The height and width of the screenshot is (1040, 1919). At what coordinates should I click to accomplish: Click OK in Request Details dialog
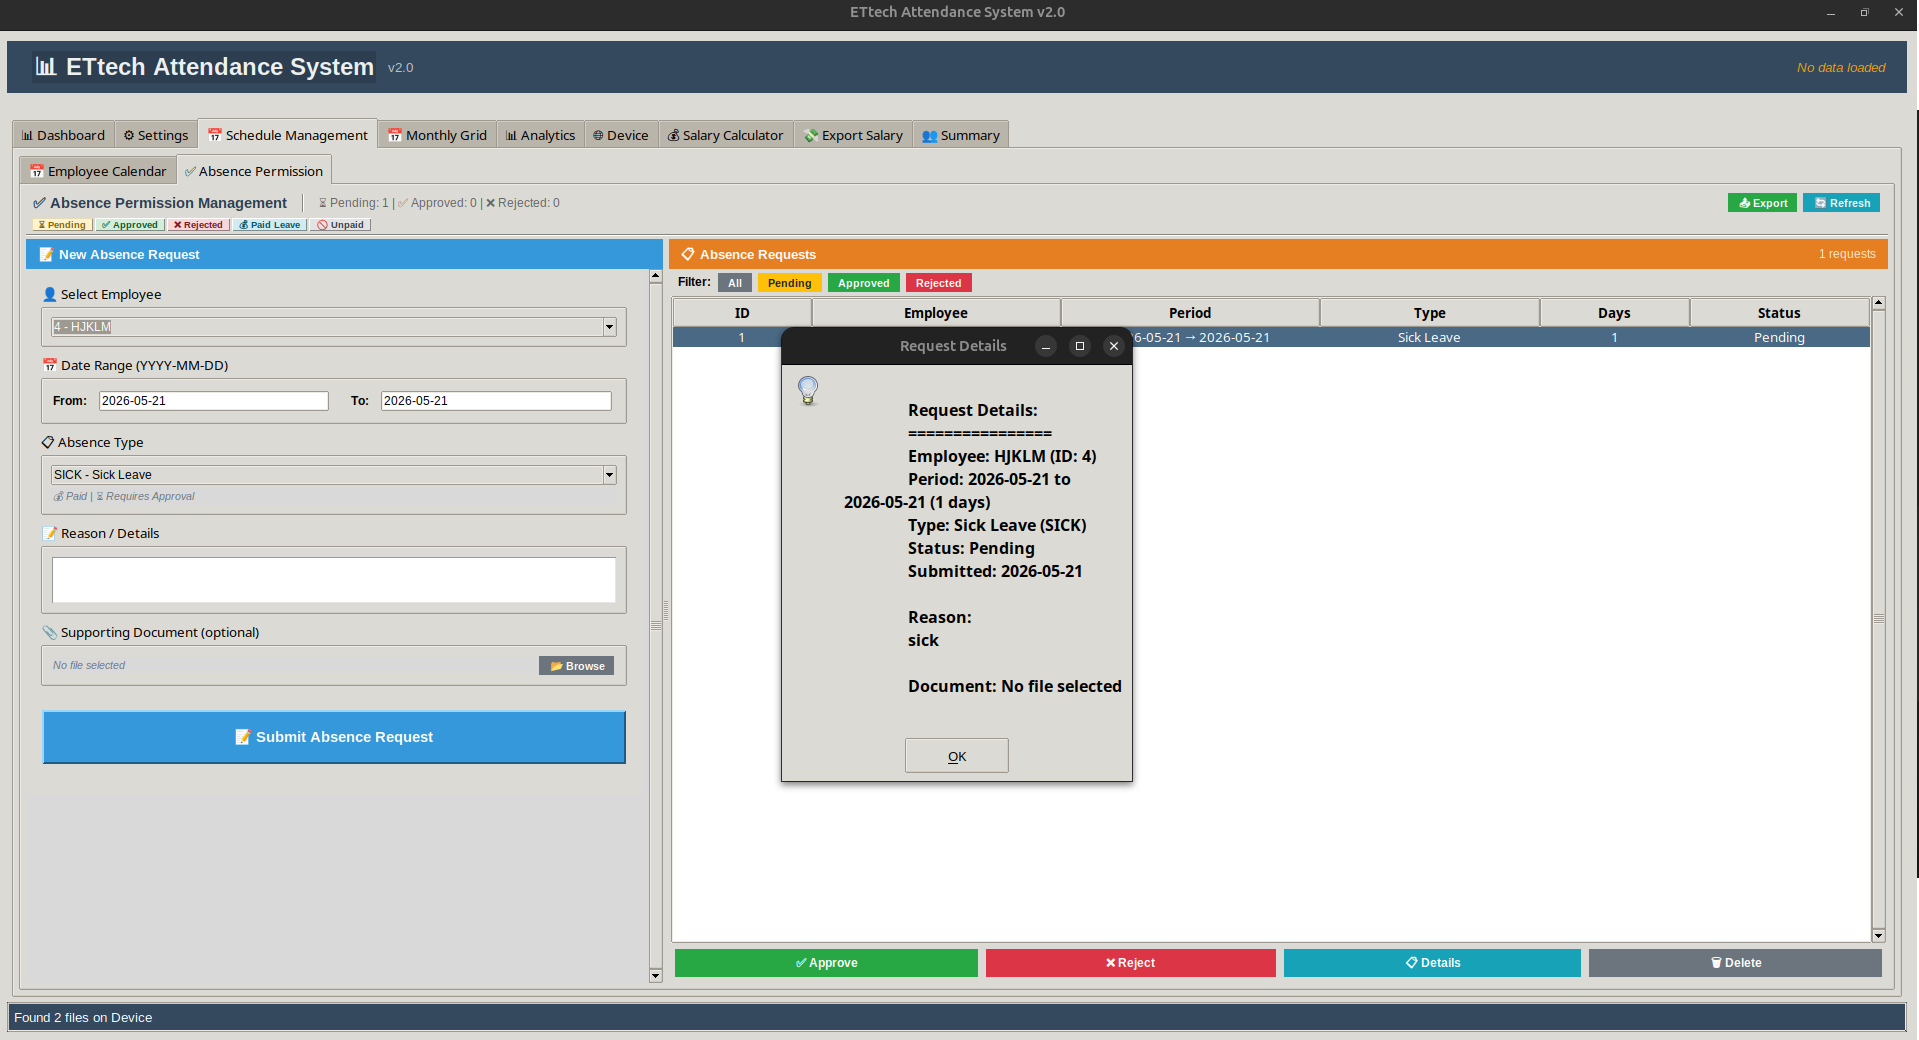[x=957, y=756]
